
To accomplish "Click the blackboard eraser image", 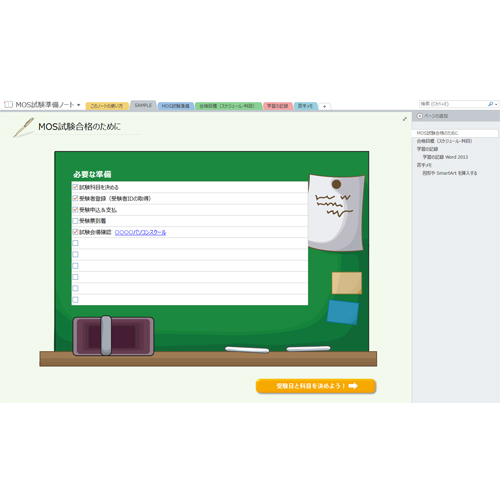I will coord(113,335).
